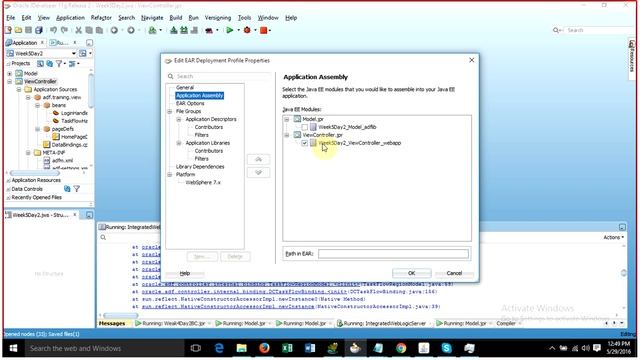Collapse the Application Descriptors node
This screenshot has height=360, width=640.
(179, 119)
